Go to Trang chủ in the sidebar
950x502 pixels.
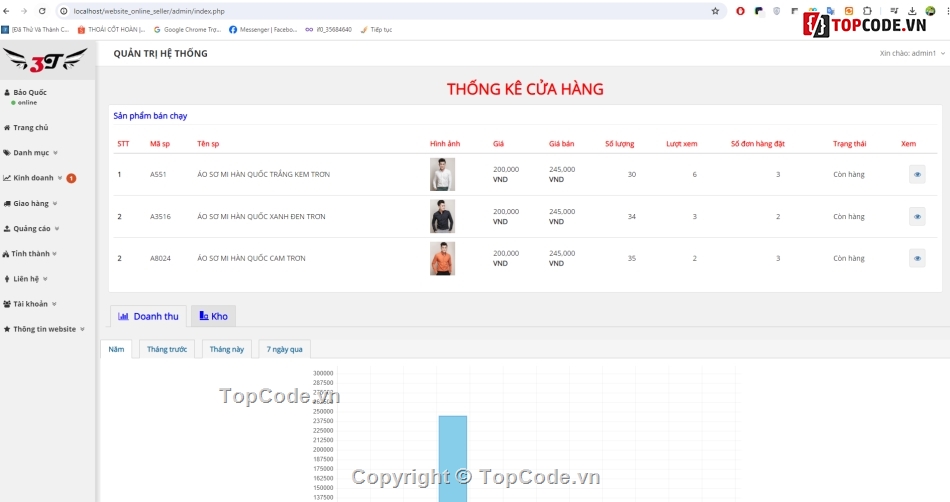30,128
